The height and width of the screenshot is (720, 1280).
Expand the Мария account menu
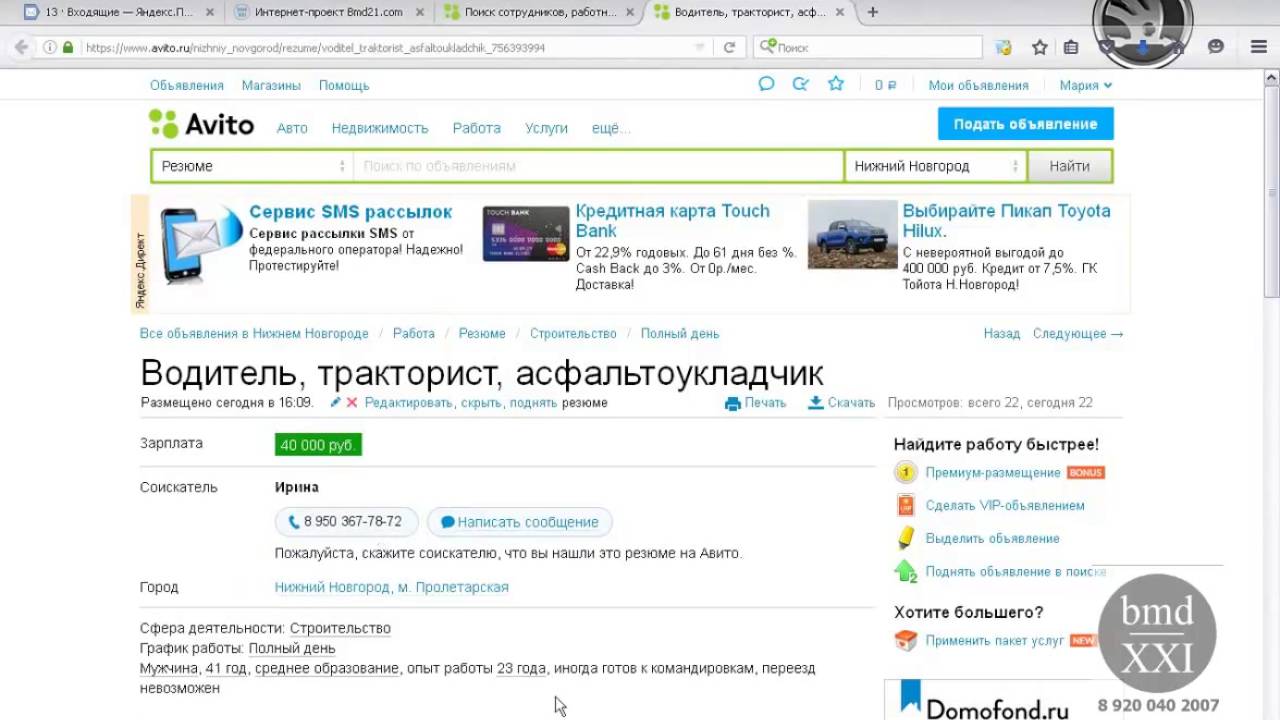coord(1085,85)
